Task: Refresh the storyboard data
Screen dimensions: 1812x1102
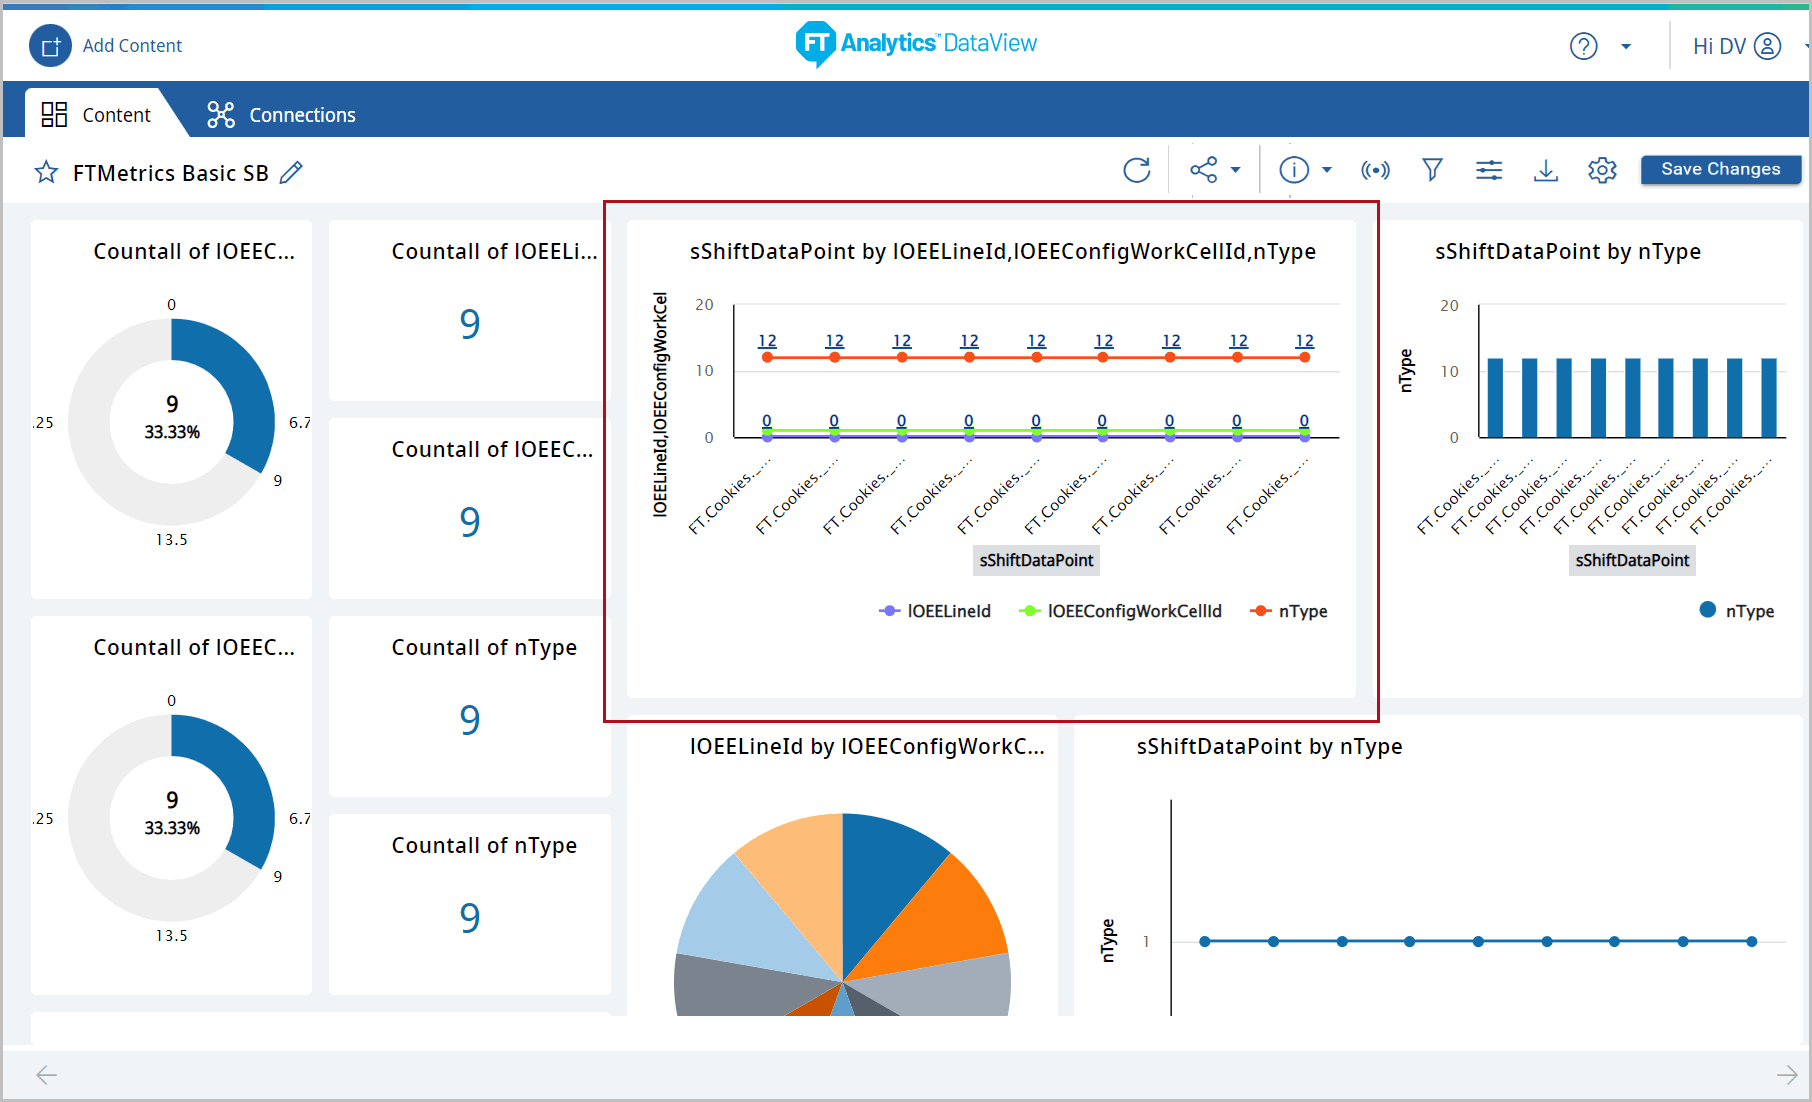Action: pyautogui.click(x=1136, y=170)
